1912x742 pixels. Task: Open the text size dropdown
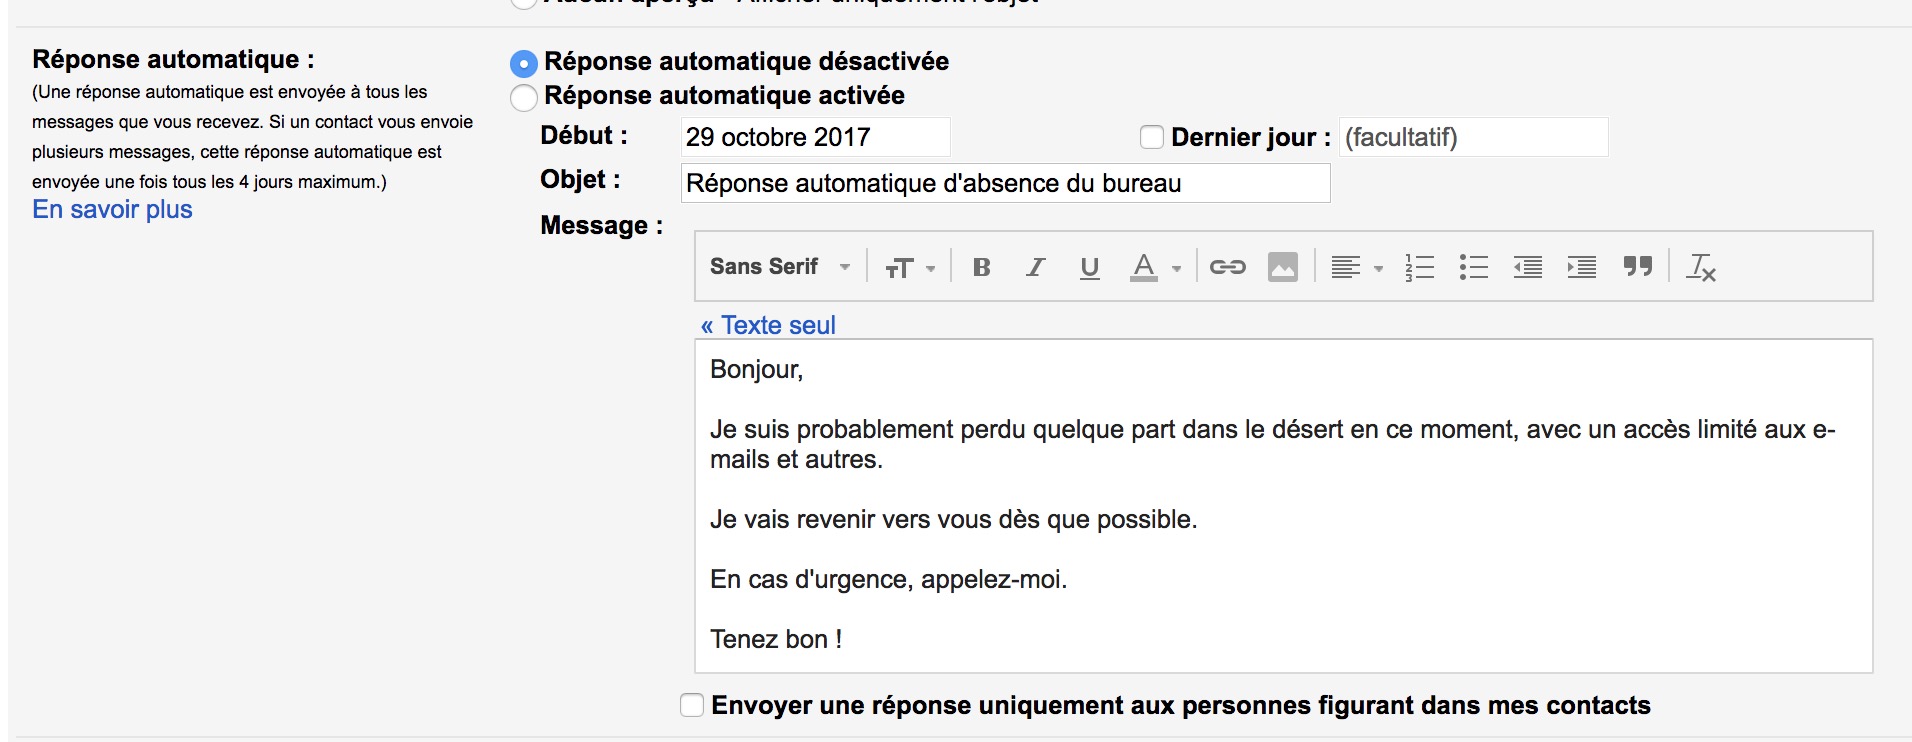tap(909, 267)
